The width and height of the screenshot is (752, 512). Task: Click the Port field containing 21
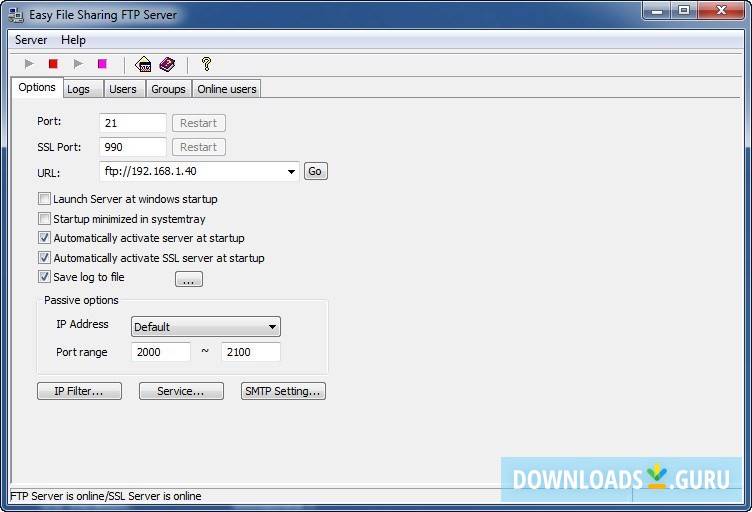tap(133, 123)
